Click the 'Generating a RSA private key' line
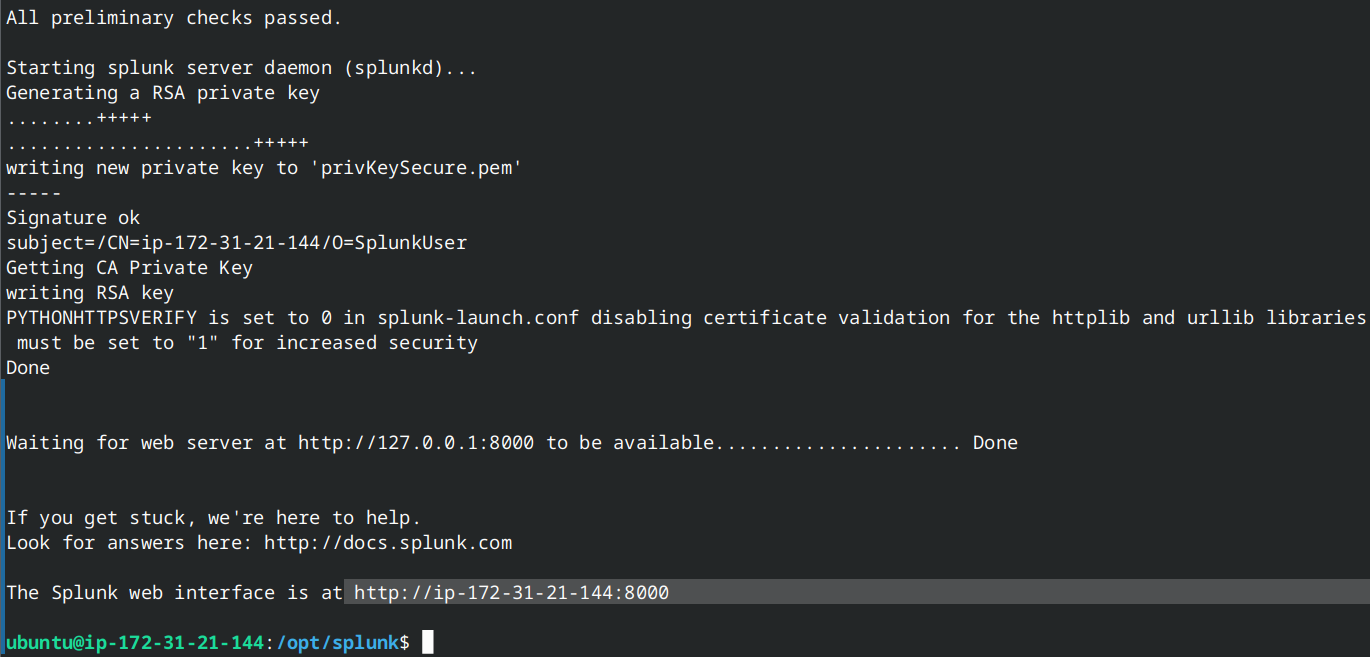This screenshot has height=657, width=1370. 163,93
